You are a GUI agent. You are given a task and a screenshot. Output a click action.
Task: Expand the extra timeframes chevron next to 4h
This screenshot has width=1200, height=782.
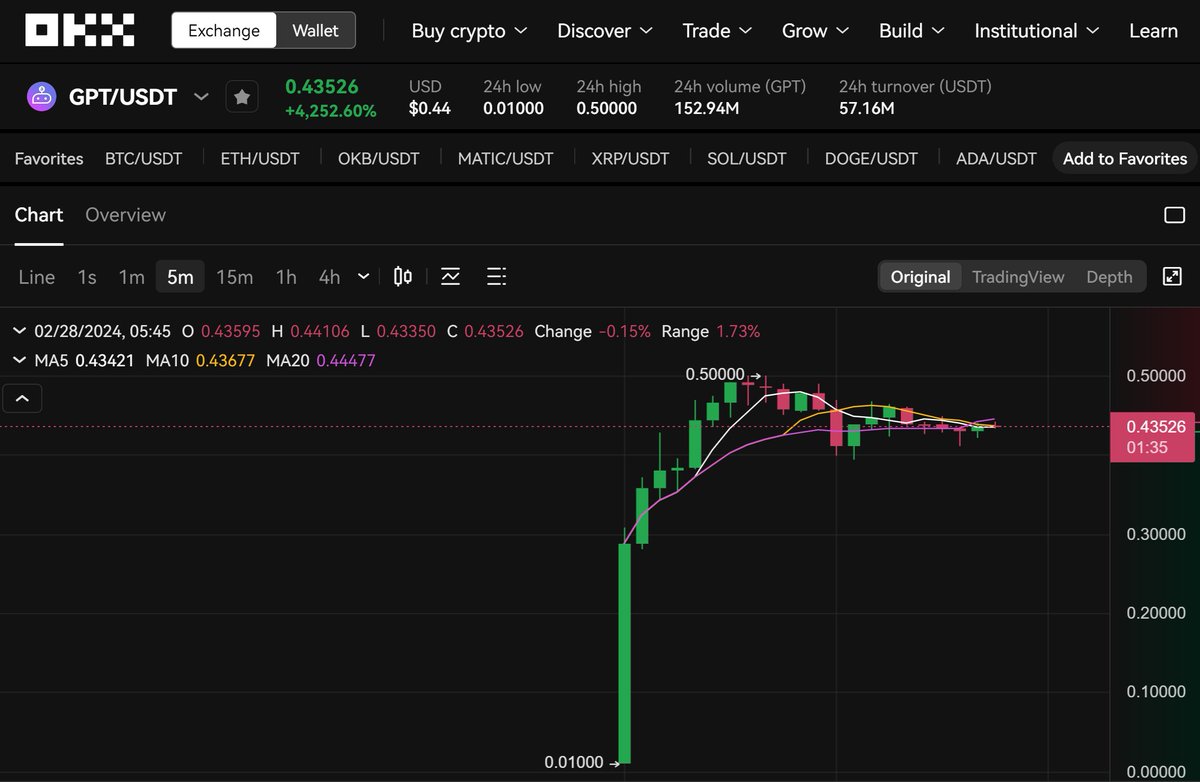coord(362,276)
